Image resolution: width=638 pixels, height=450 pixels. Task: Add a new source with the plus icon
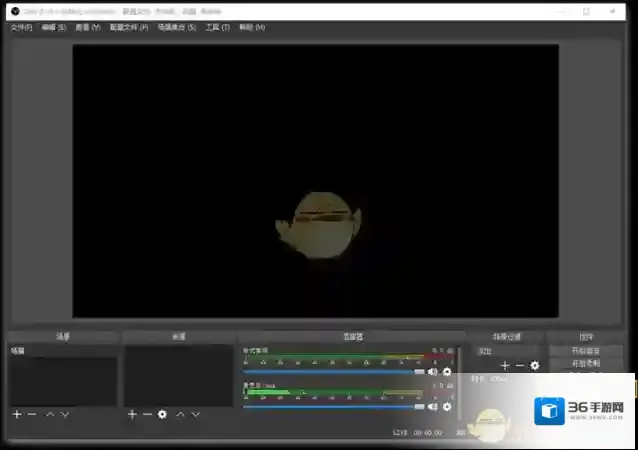pyautogui.click(x=132, y=414)
